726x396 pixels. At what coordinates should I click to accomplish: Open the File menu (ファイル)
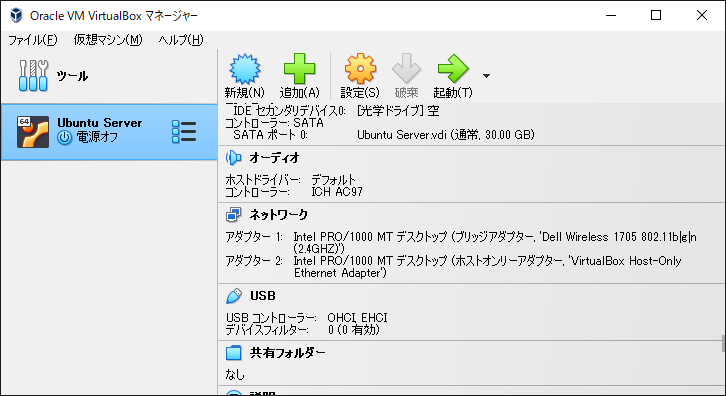click(x=33, y=40)
